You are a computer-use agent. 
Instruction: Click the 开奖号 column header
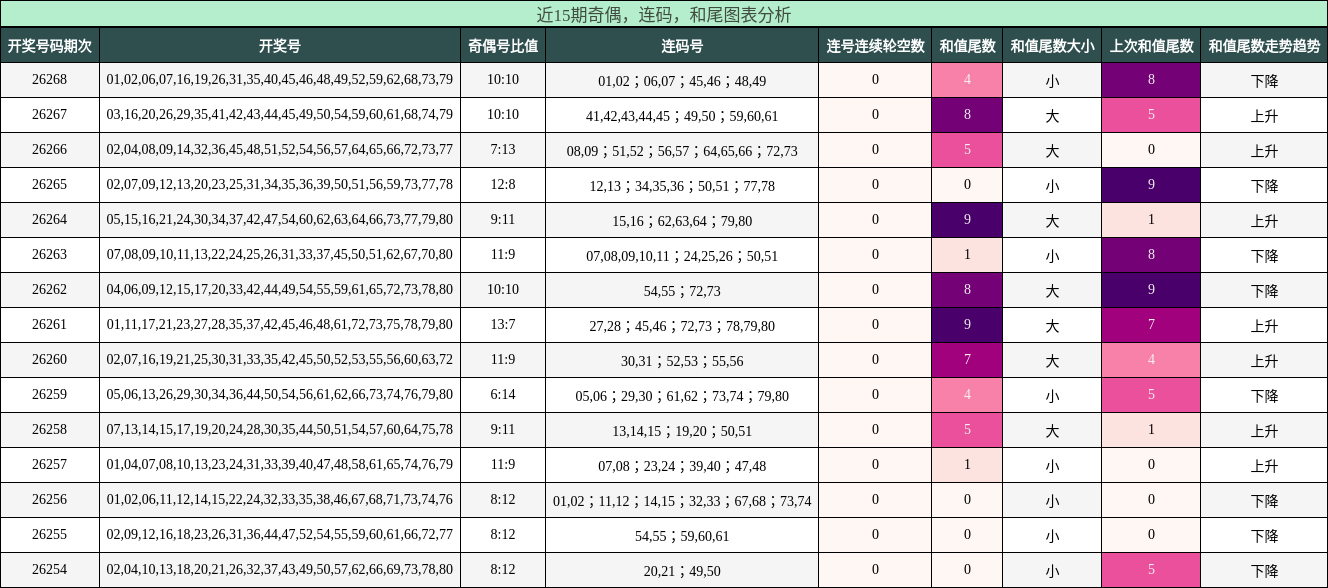point(280,46)
